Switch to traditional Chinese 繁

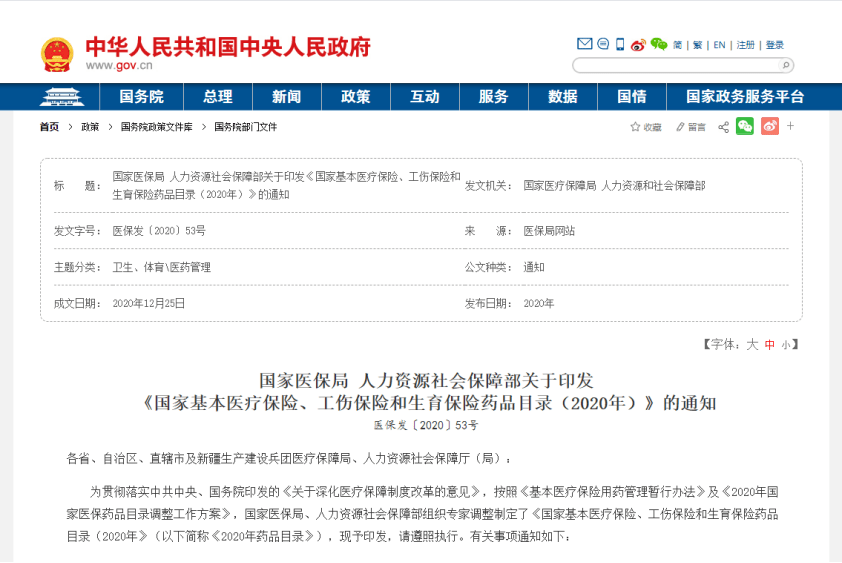click(698, 45)
